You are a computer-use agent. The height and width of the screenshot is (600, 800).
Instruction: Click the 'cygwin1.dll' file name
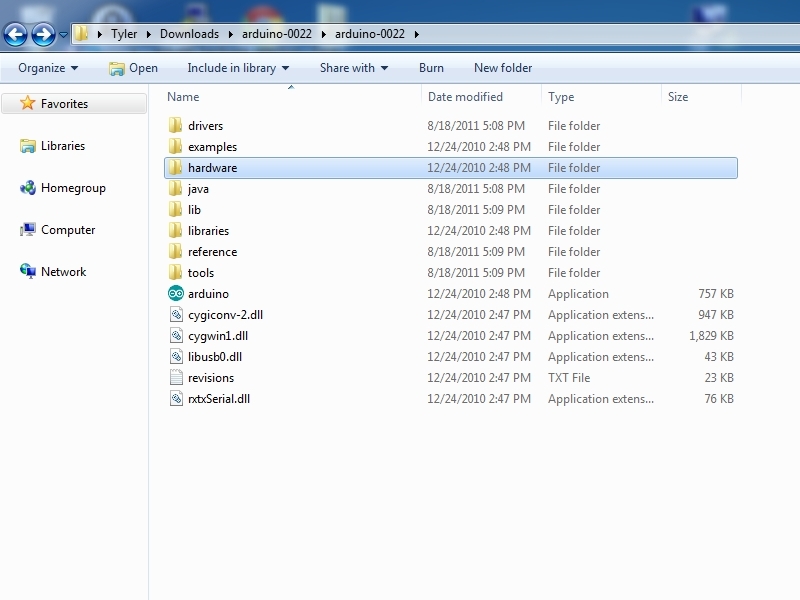(218, 336)
